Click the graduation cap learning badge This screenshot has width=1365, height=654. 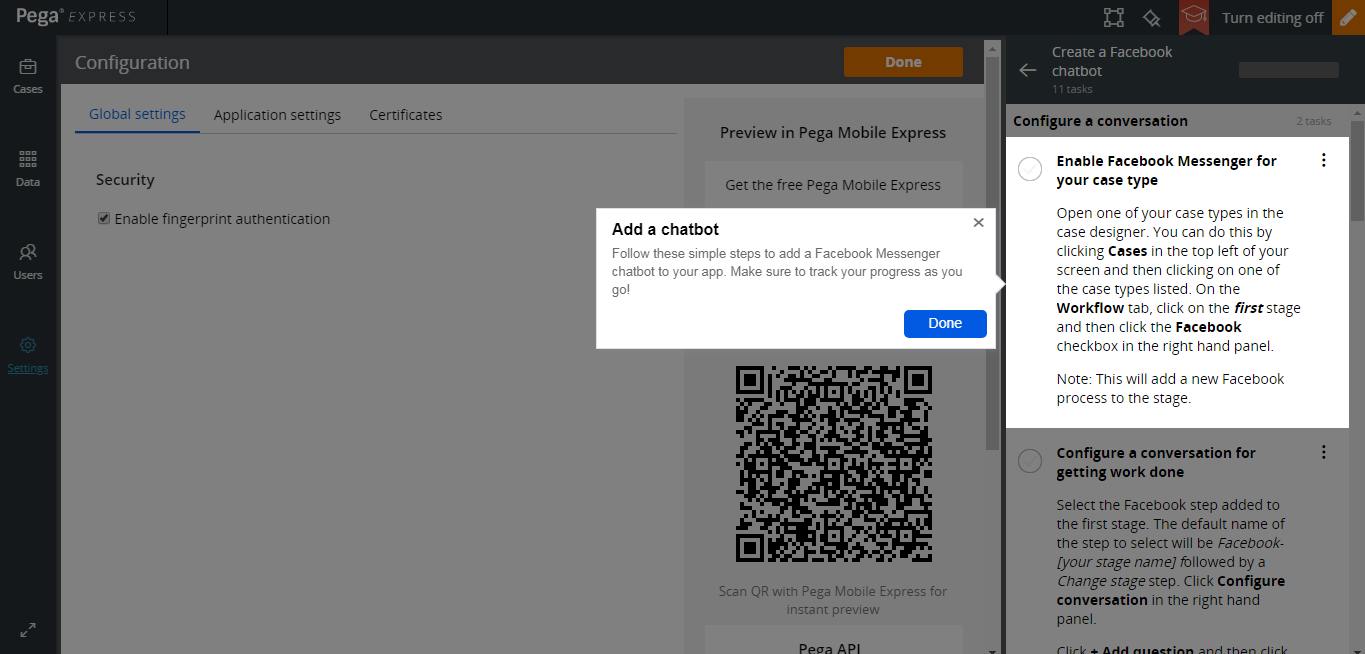1194,17
